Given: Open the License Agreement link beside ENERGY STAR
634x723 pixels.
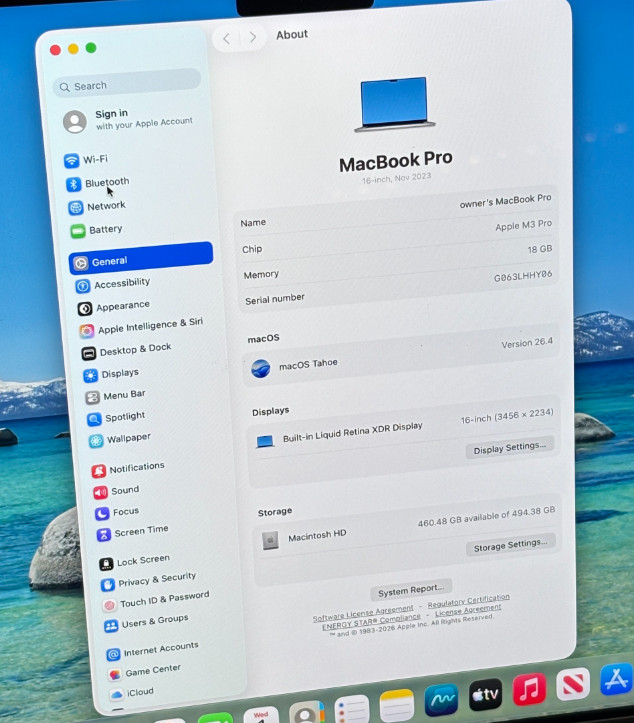Looking at the screenshot, I should click(468, 610).
